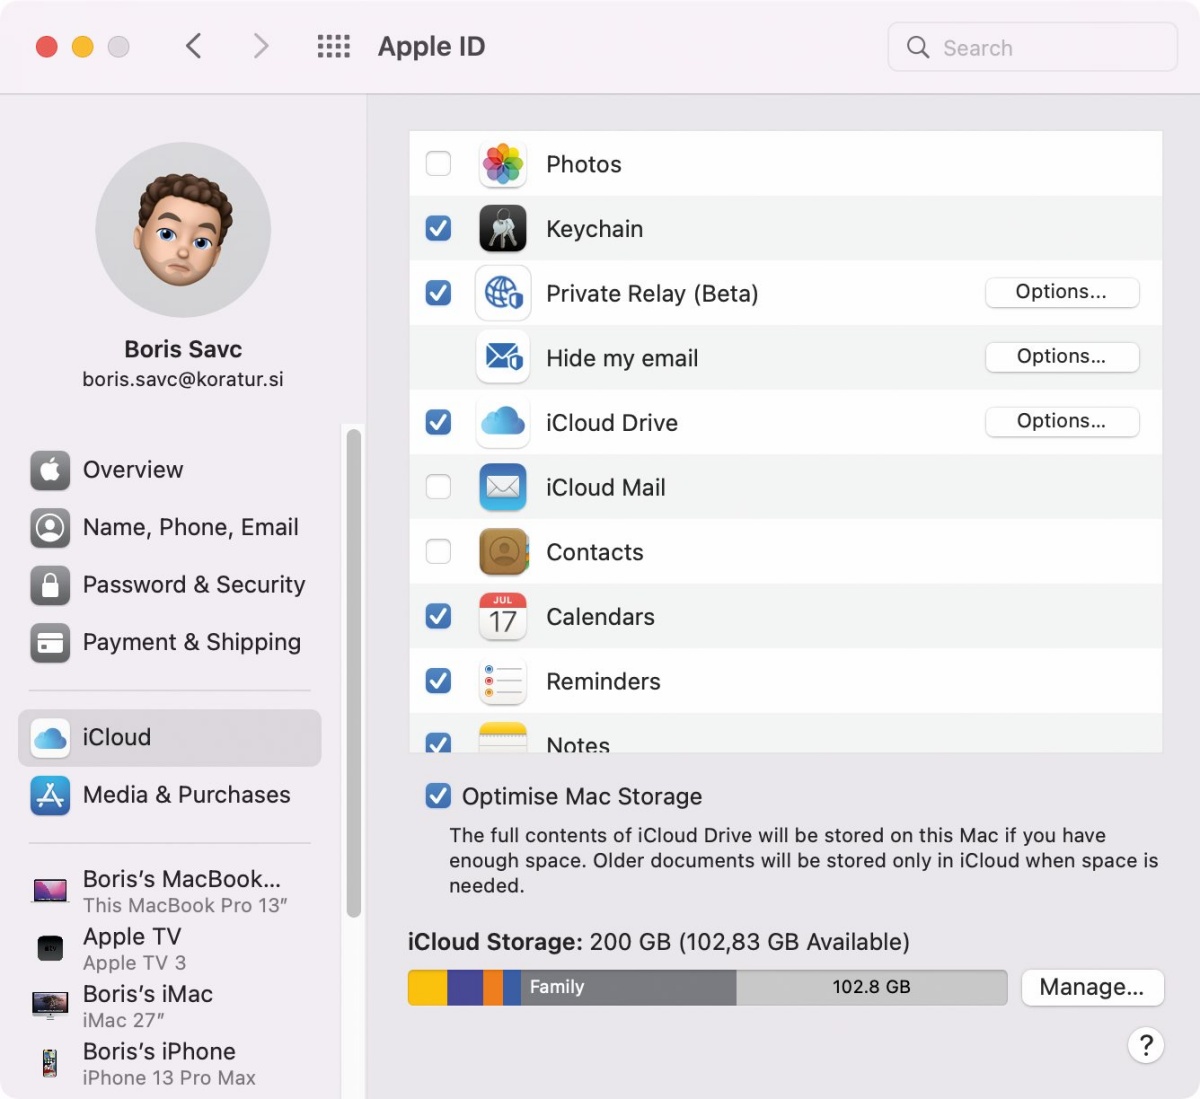Click the iMac device icon
This screenshot has width=1200, height=1099.
point(50,1005)
